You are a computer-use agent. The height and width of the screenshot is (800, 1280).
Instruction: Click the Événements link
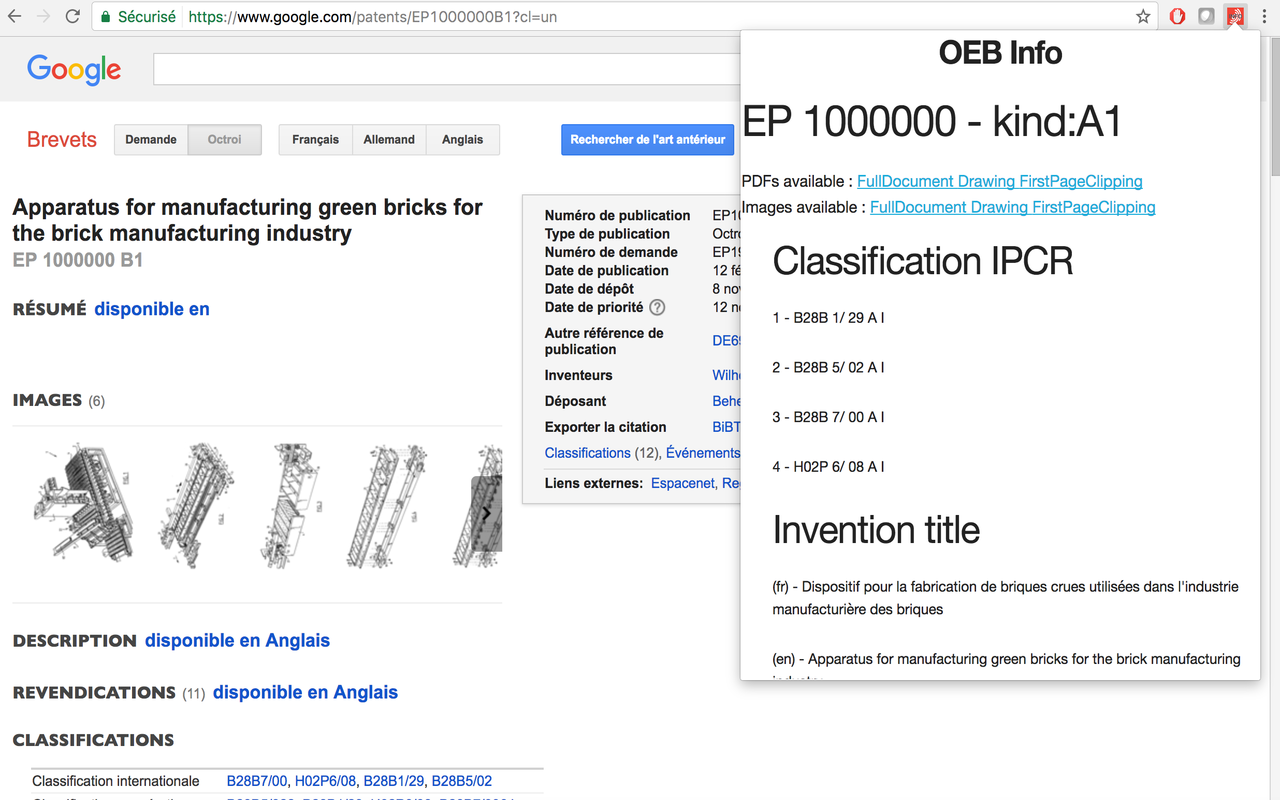[x=703, y=453]
